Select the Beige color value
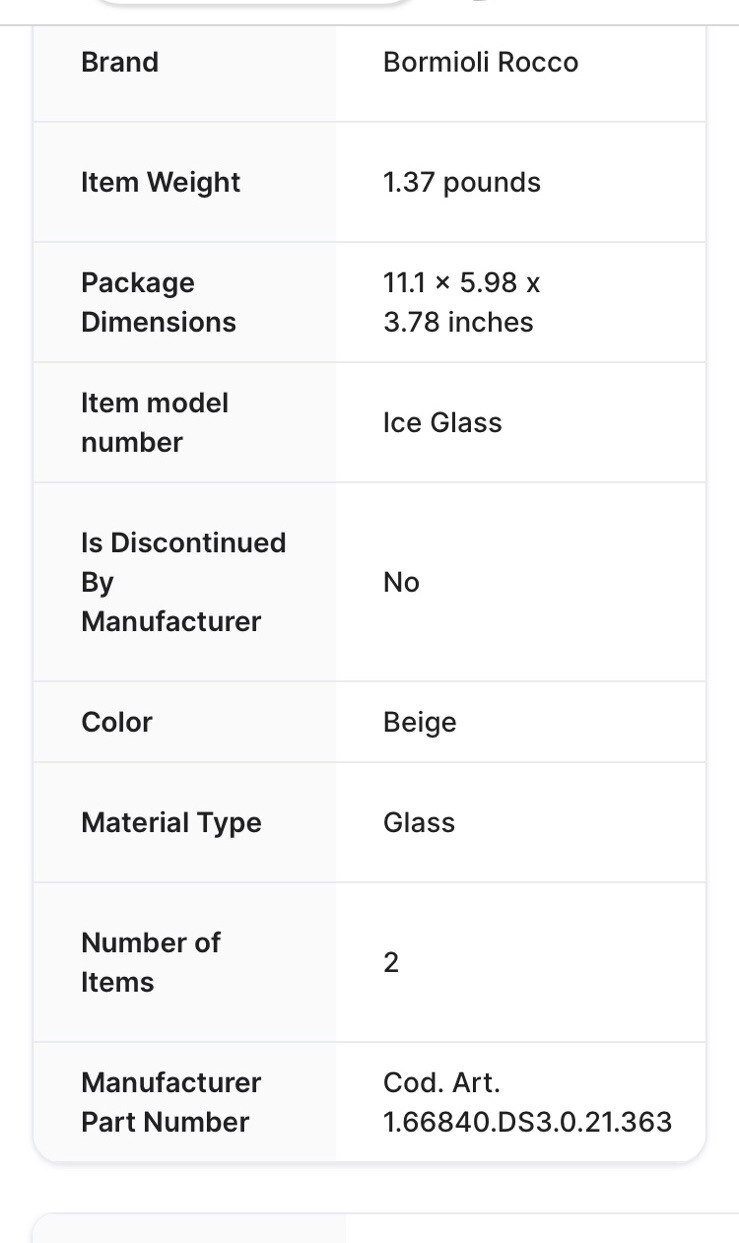The image size is (739, 1243). coord(419,722)
